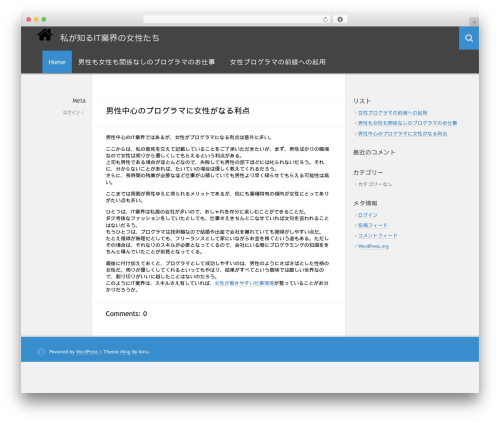Open post title 男性中心のプログラマに女性がなる利点

[178, 111]
